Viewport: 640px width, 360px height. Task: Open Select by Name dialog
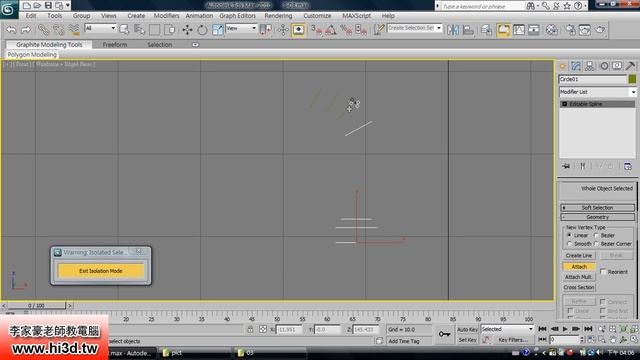[x=140, y=30]
